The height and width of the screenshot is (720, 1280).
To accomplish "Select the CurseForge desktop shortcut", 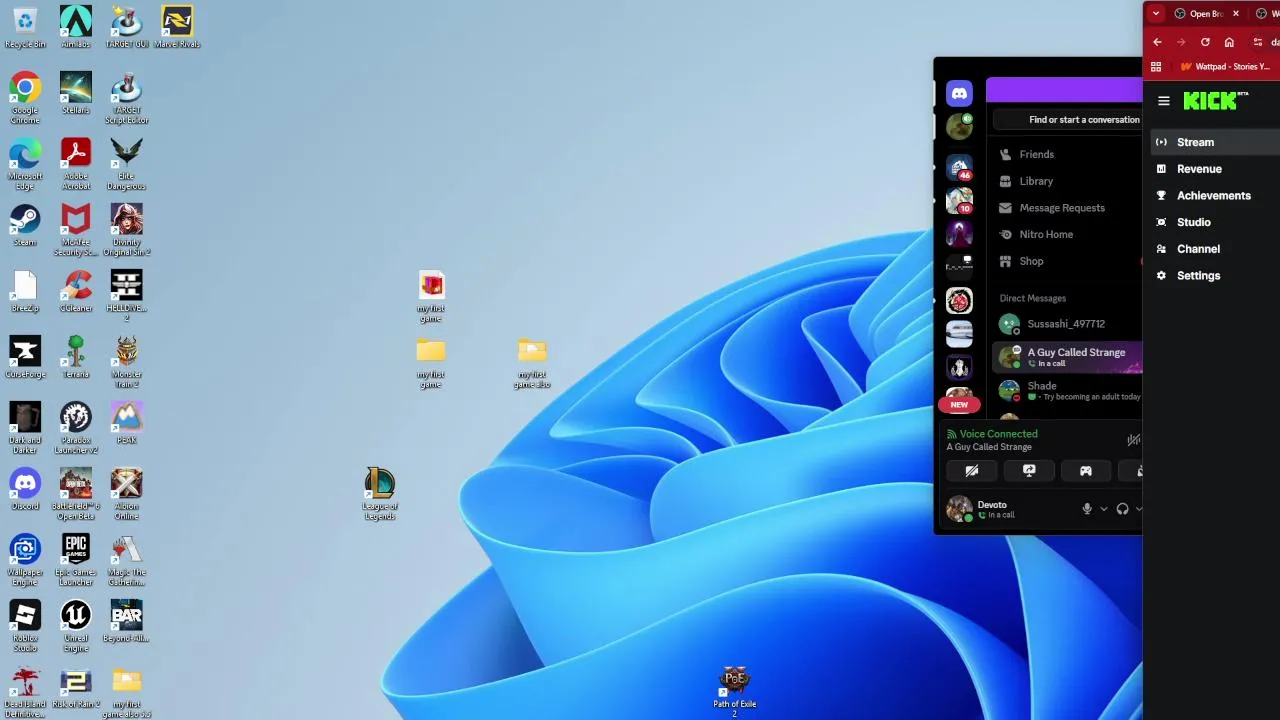I will click(x=25, y=357).
